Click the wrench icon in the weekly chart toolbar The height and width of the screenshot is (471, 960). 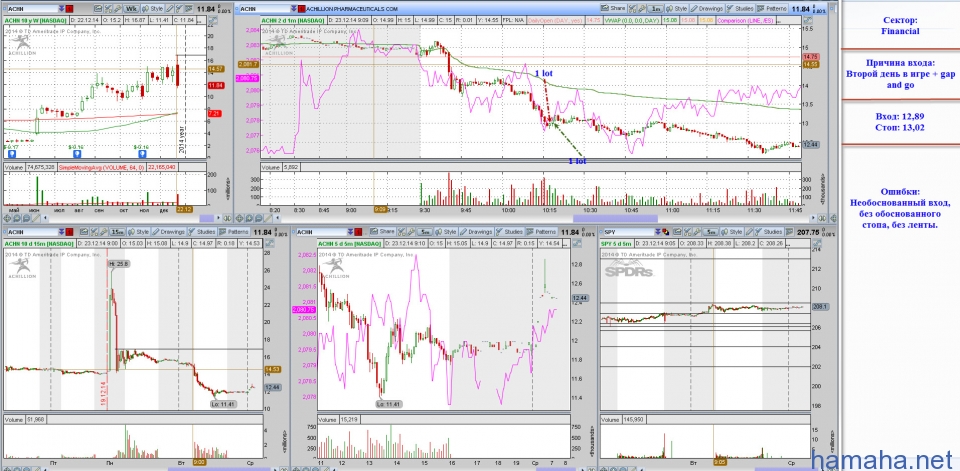(x=118, y=9)
